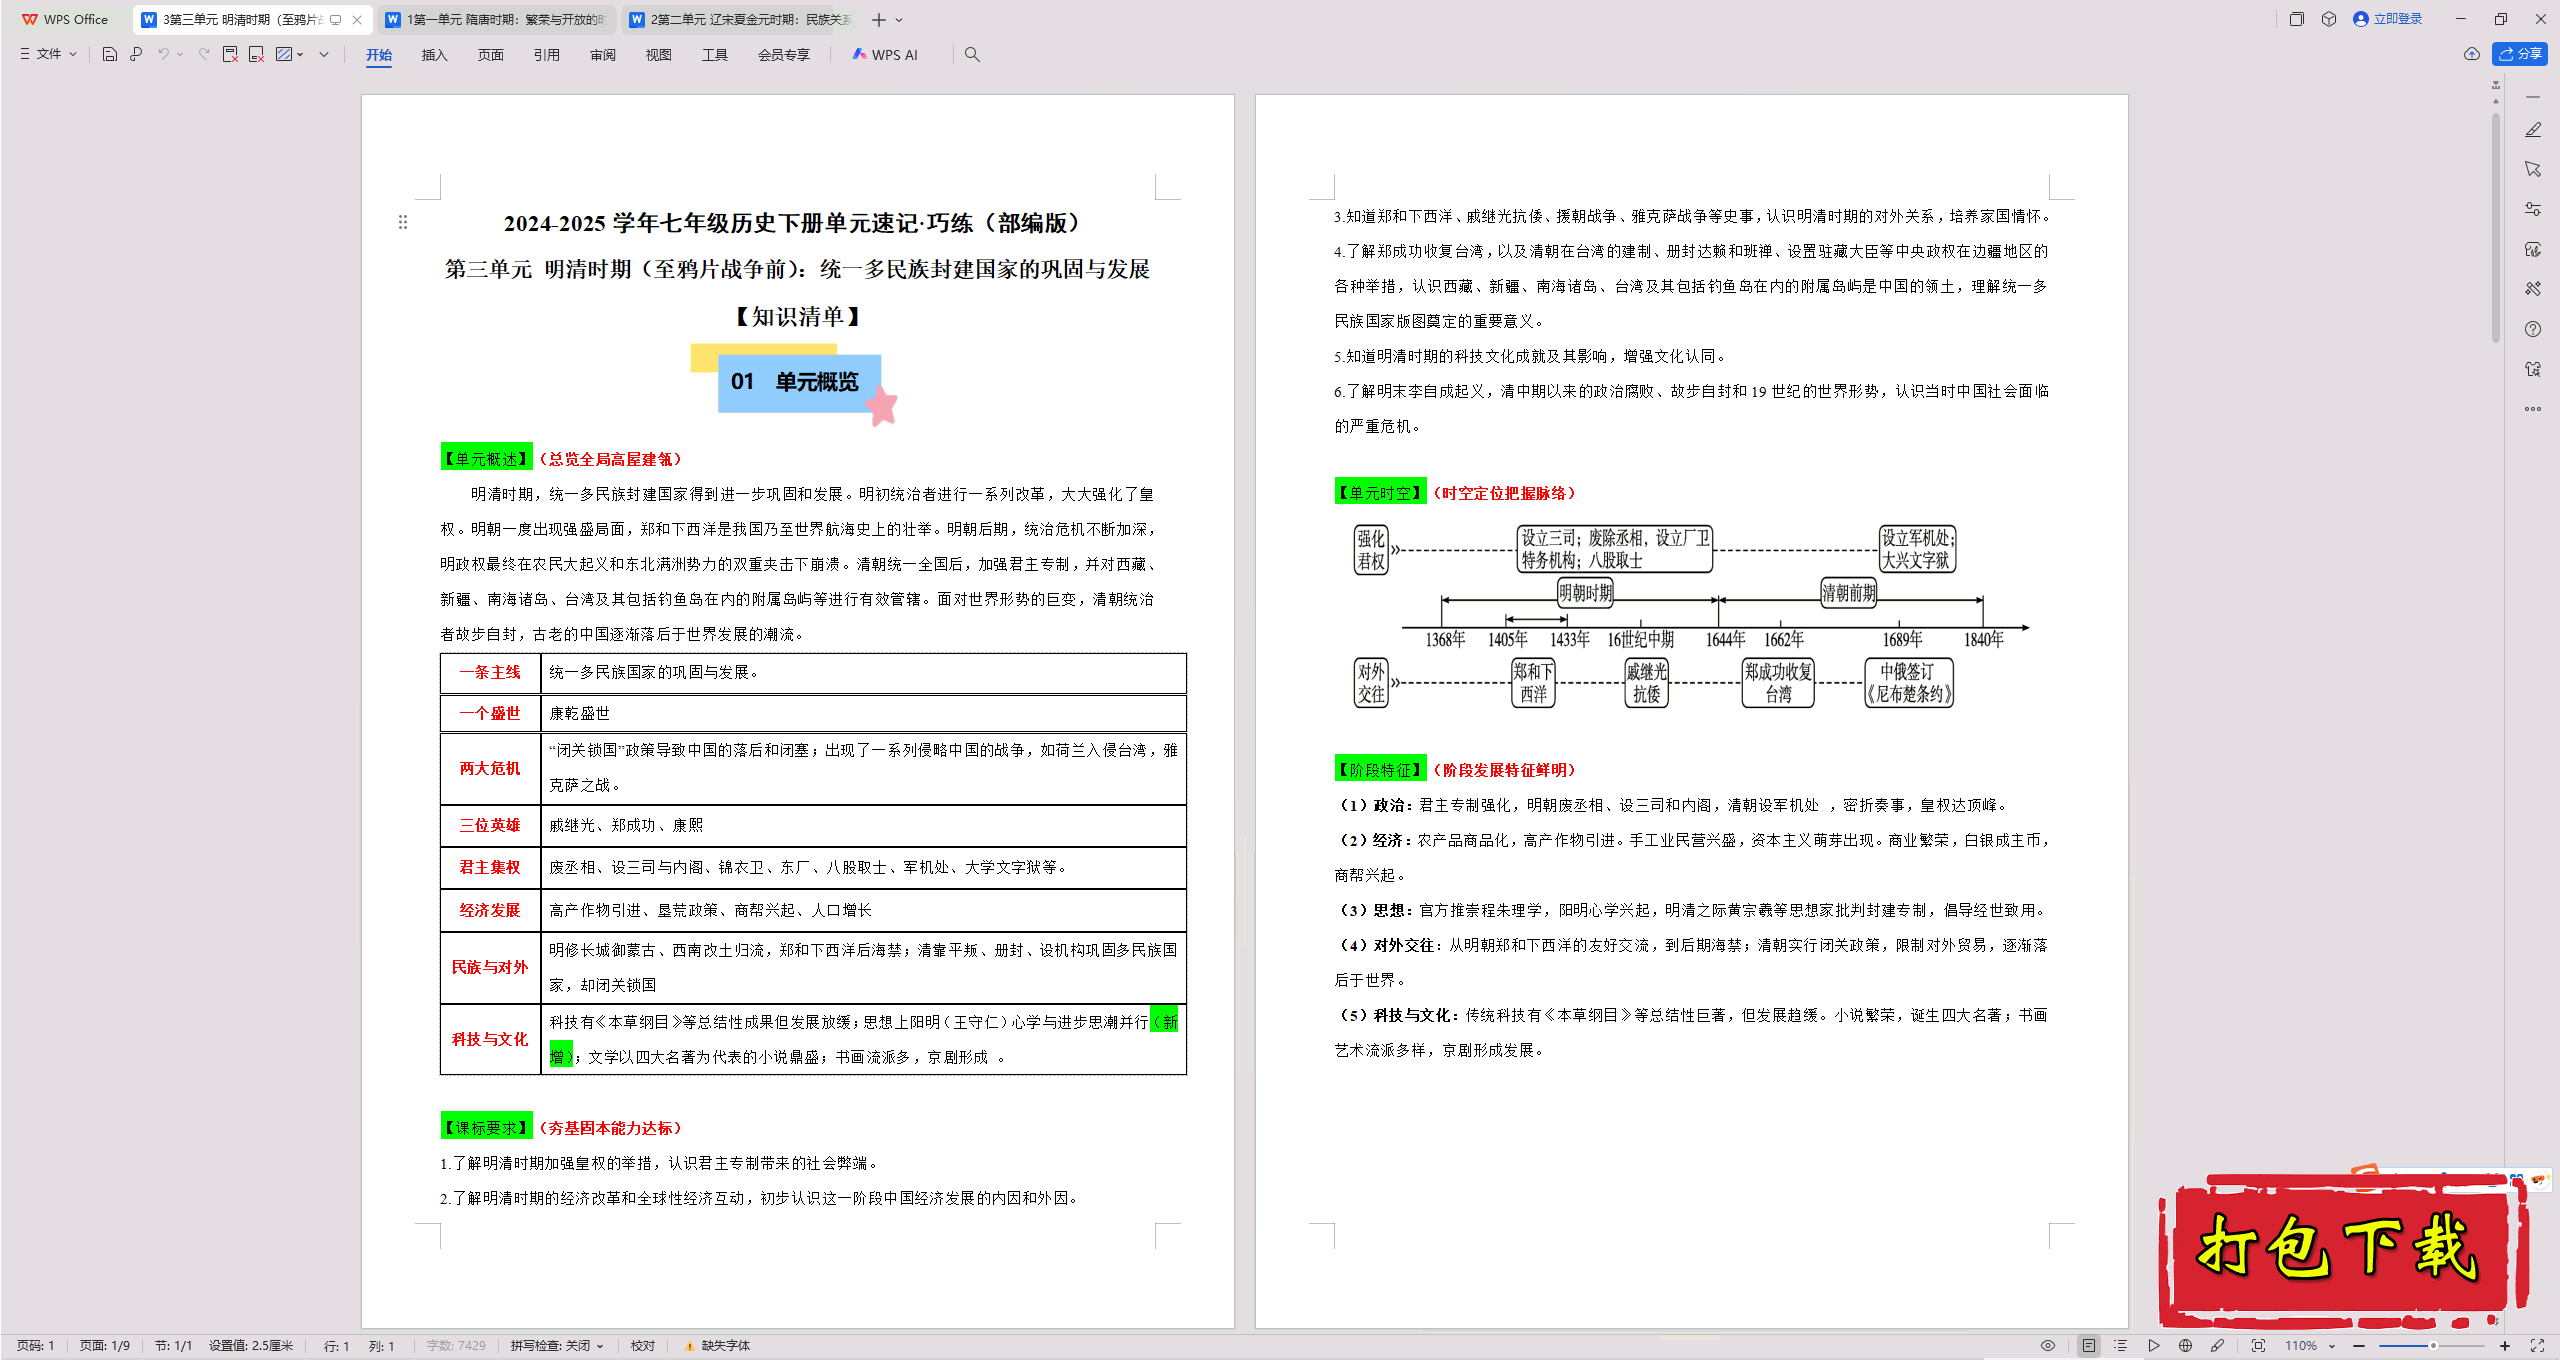Add a new tab with the plus button

[878, 20]
